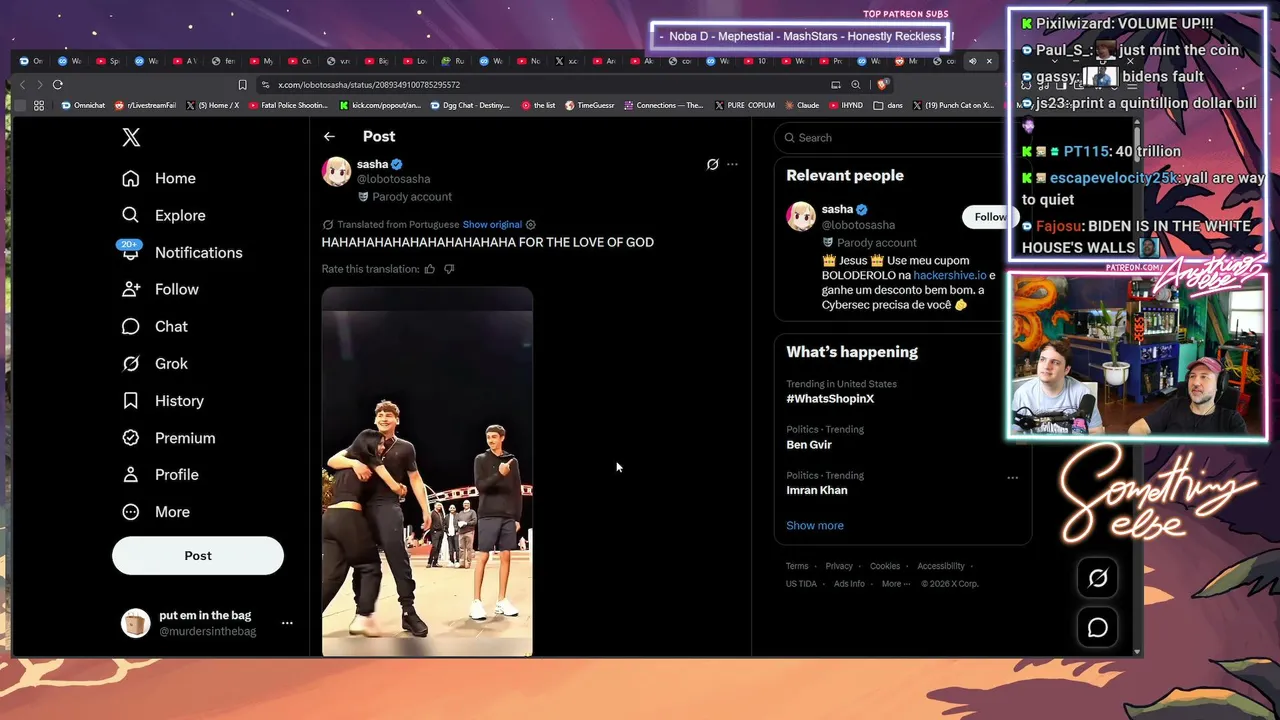Open the TimeGuessr bookmark
Image resolution: width=1280 pixels, height=720 pixels.
[588, 105]
